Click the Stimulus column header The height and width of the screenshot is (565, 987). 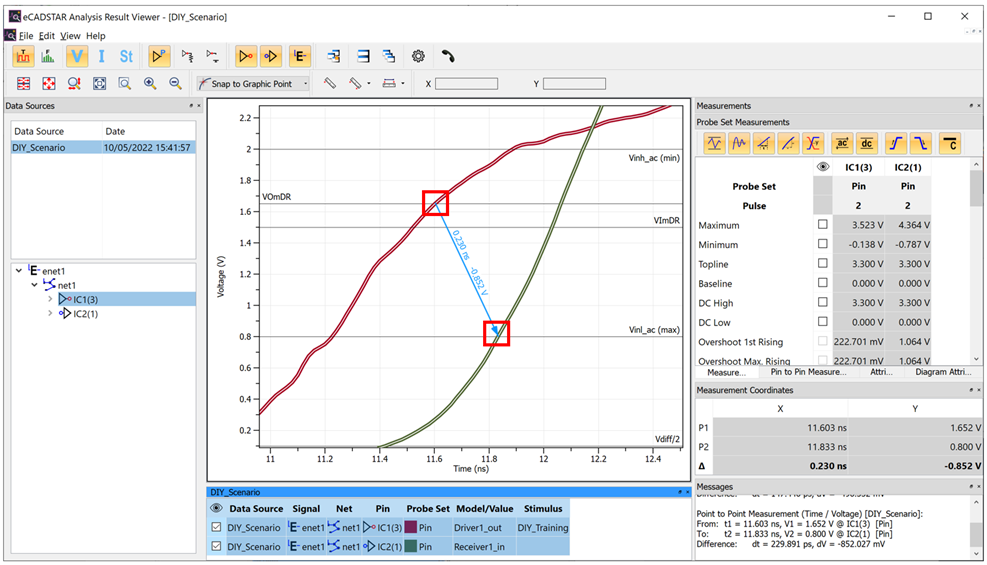543,508
